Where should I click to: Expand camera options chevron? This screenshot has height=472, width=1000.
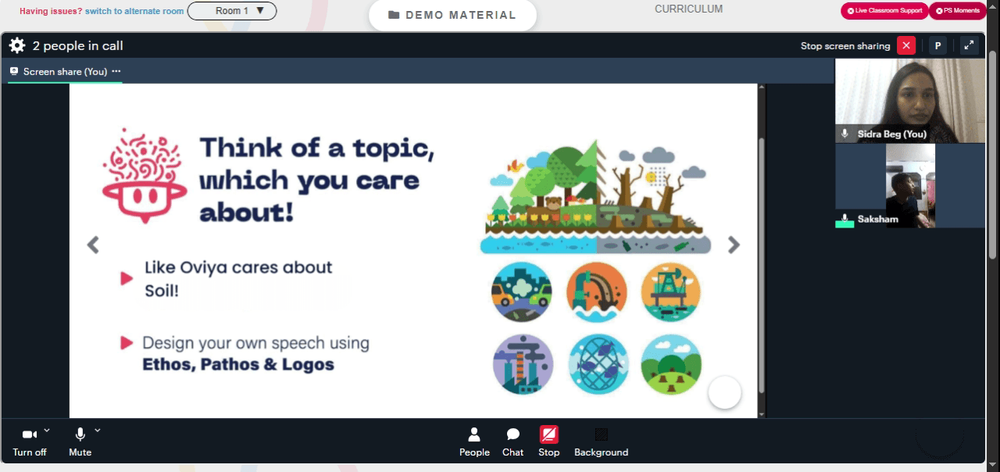pyautogui.click(x=47, y=431)
